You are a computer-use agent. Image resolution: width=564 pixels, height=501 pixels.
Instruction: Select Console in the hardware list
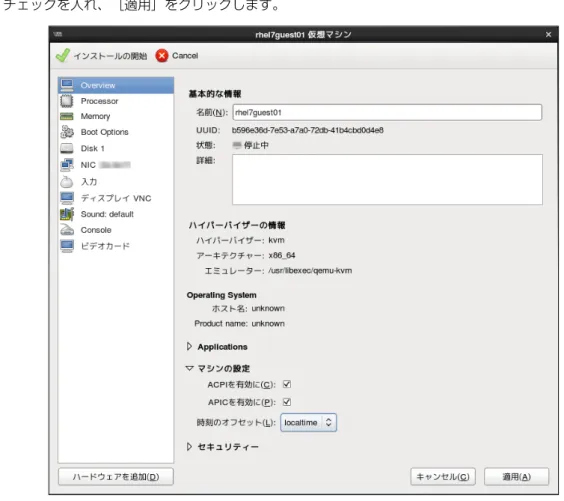point(116,230)
